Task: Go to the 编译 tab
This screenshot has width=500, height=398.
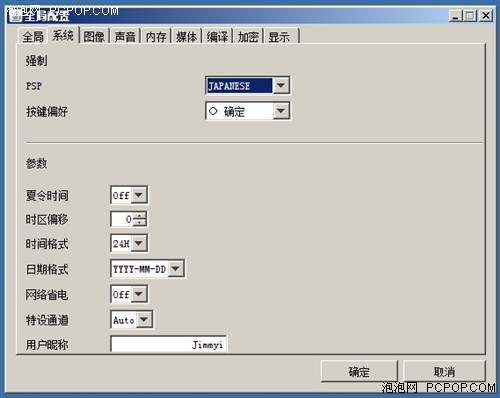Action: click(x=217, y=36)
